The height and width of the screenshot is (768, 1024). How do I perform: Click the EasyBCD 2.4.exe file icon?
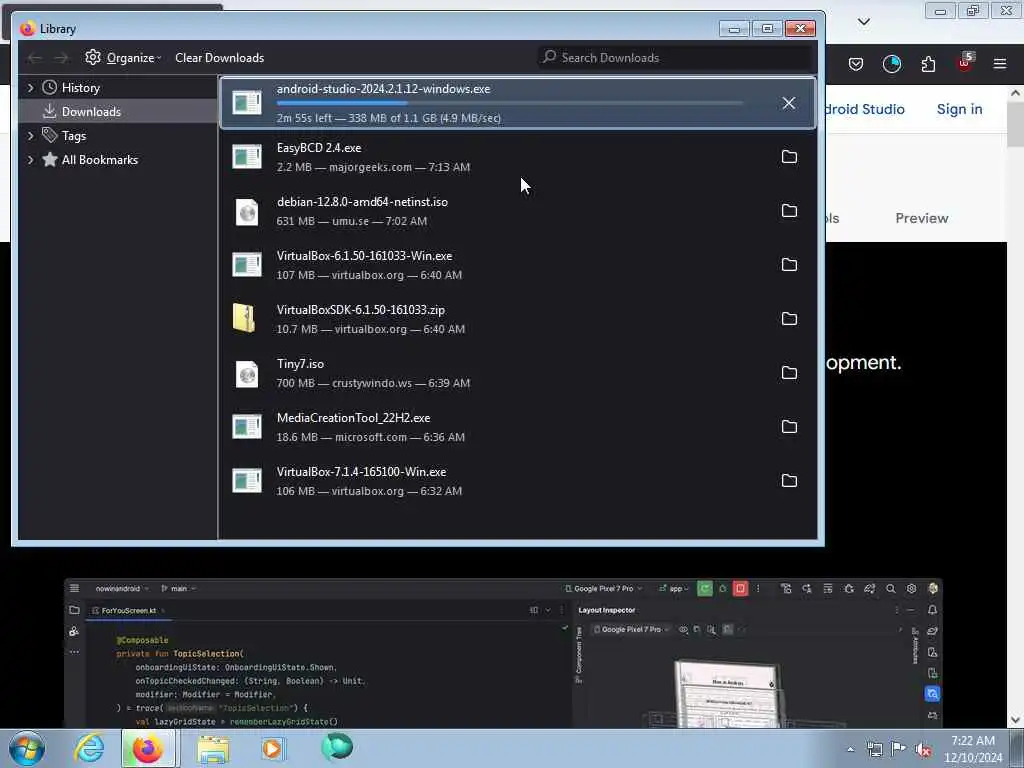coord(247,157)
